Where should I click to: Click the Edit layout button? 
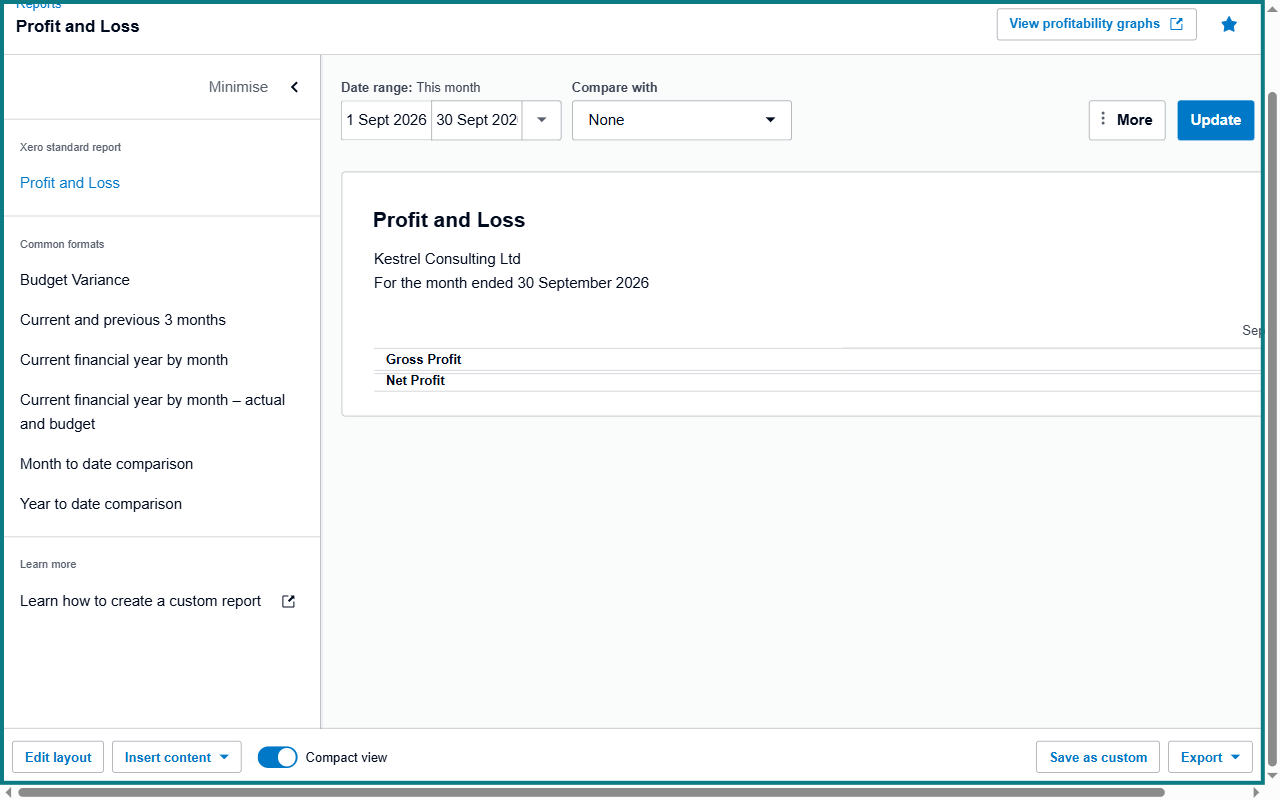[x=58, y=757]
